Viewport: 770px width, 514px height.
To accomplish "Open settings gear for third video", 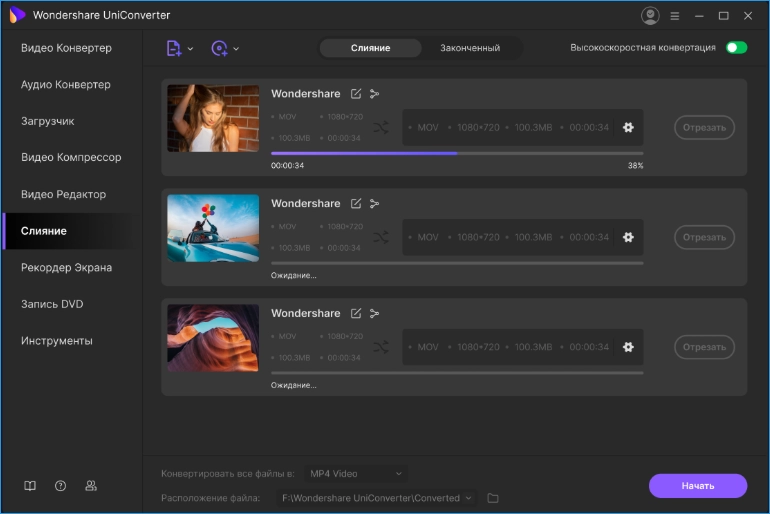I will click(628, 347).
